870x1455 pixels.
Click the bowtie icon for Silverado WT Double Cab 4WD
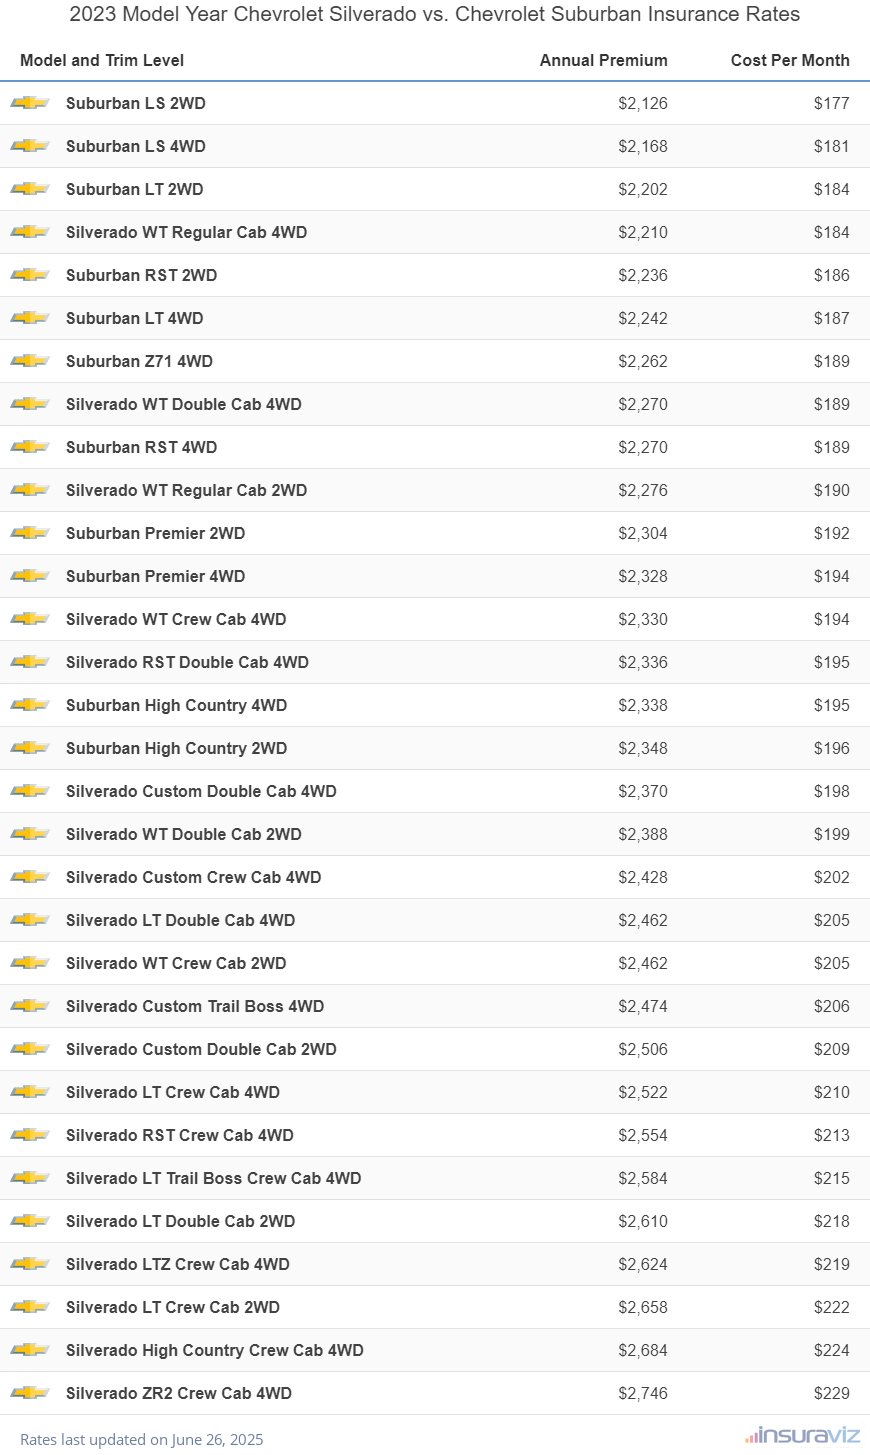coord(30,404)
